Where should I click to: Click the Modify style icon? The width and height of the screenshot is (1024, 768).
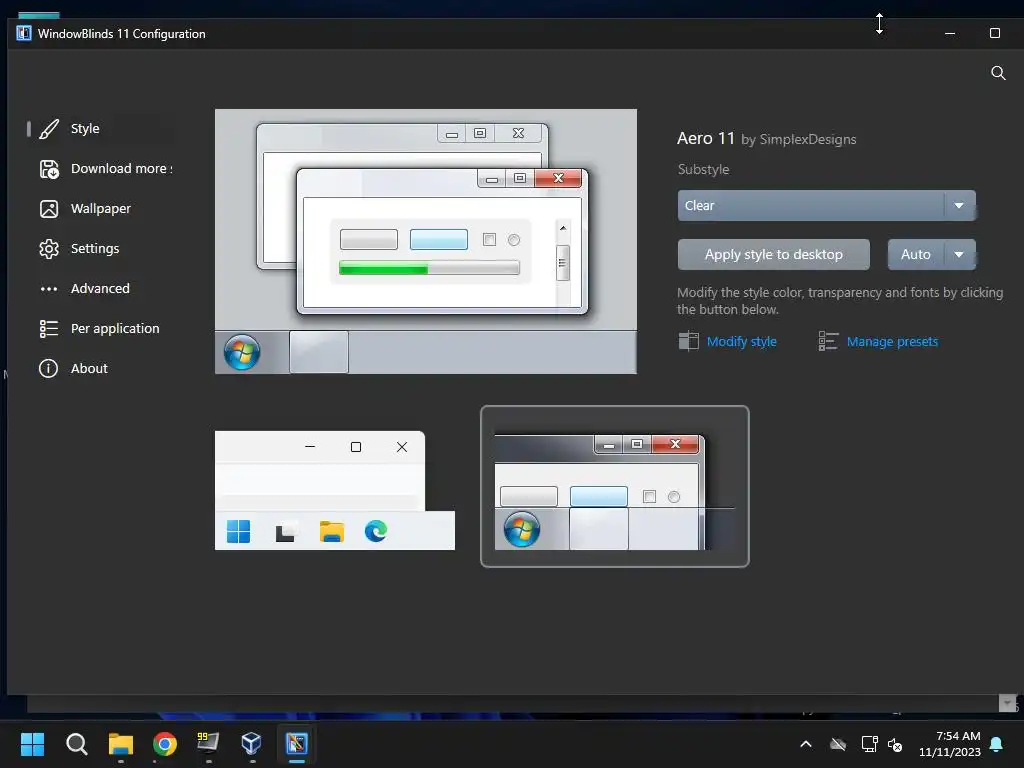coord(688,341)
